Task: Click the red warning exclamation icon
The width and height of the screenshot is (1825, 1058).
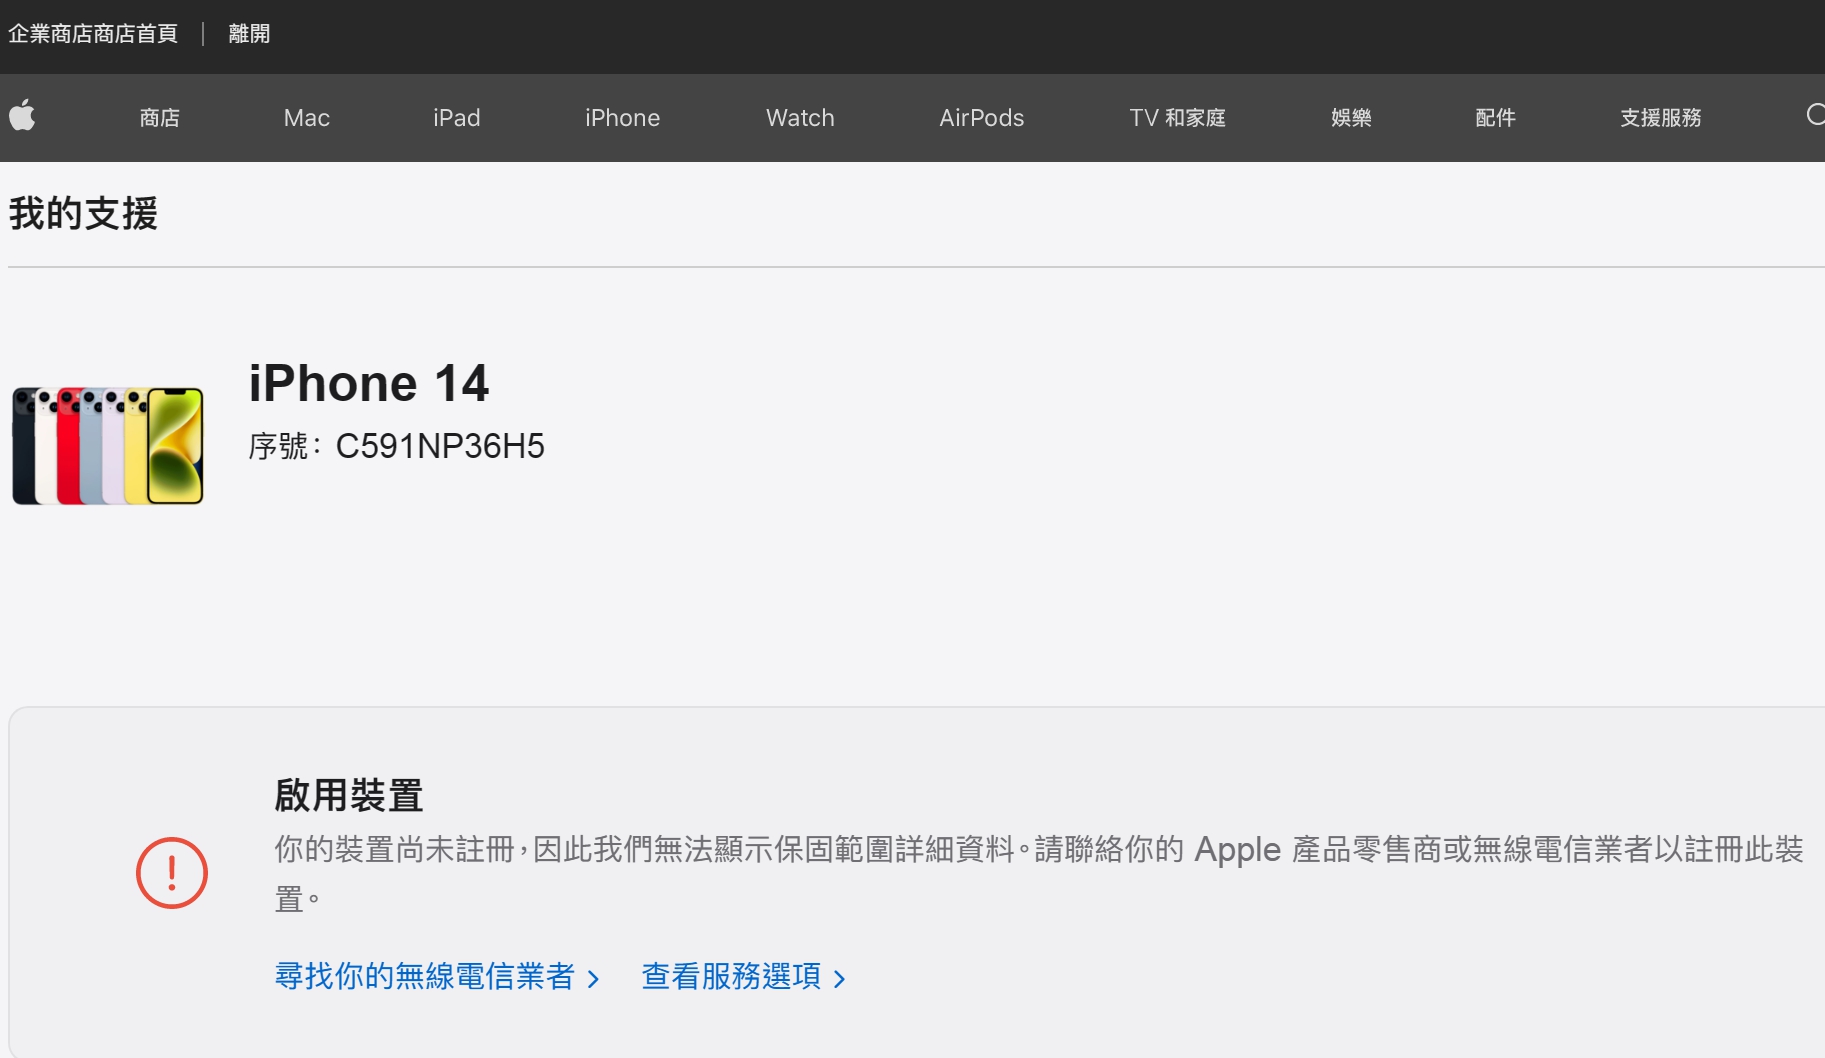Action: tap(172, 873)
